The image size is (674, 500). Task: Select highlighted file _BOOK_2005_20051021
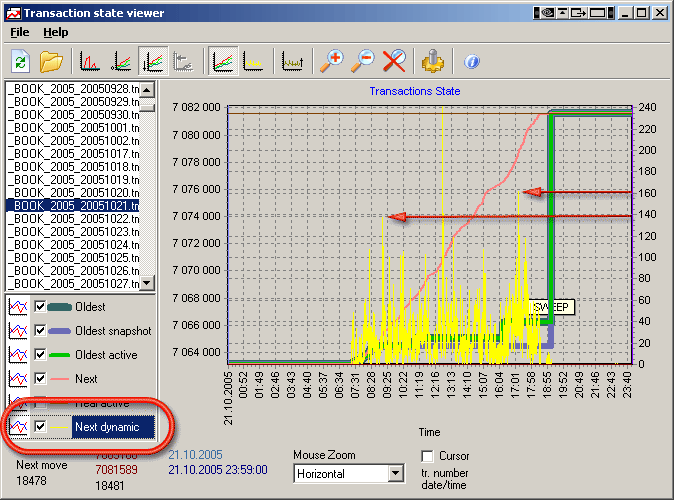pos(73,206)
